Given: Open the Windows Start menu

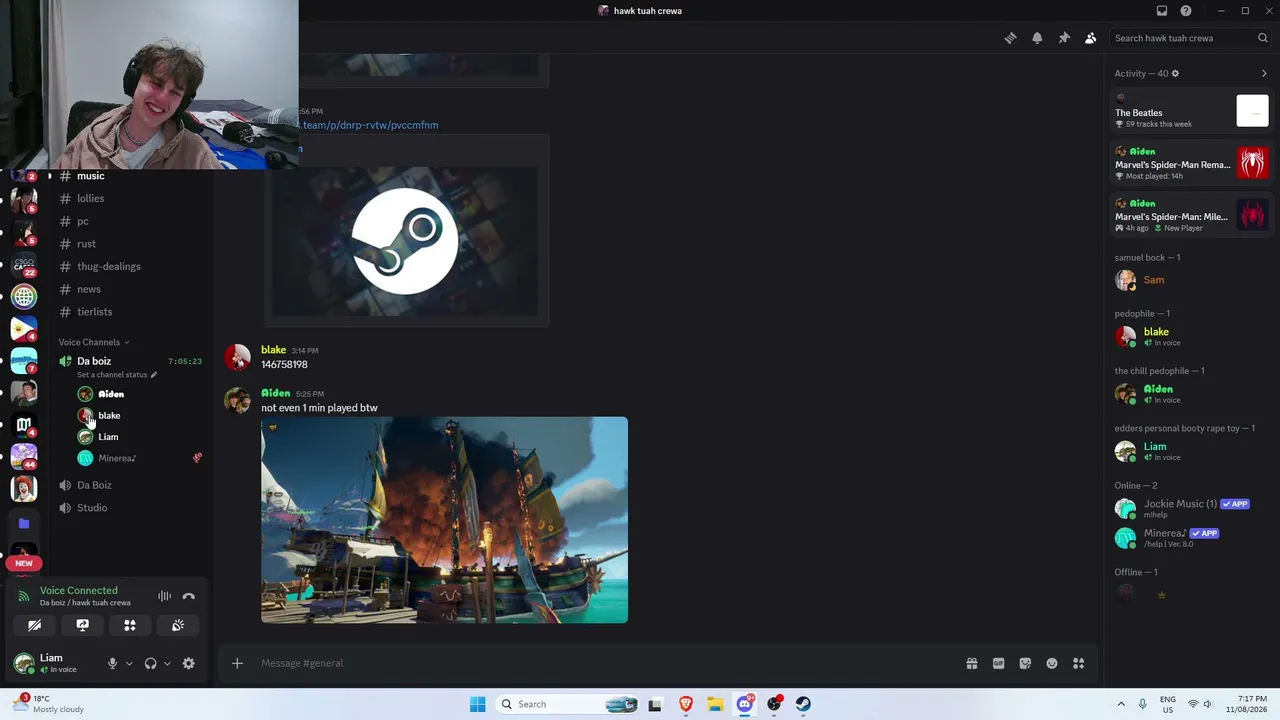Looking at the screenshot, I should pos(477,704).
